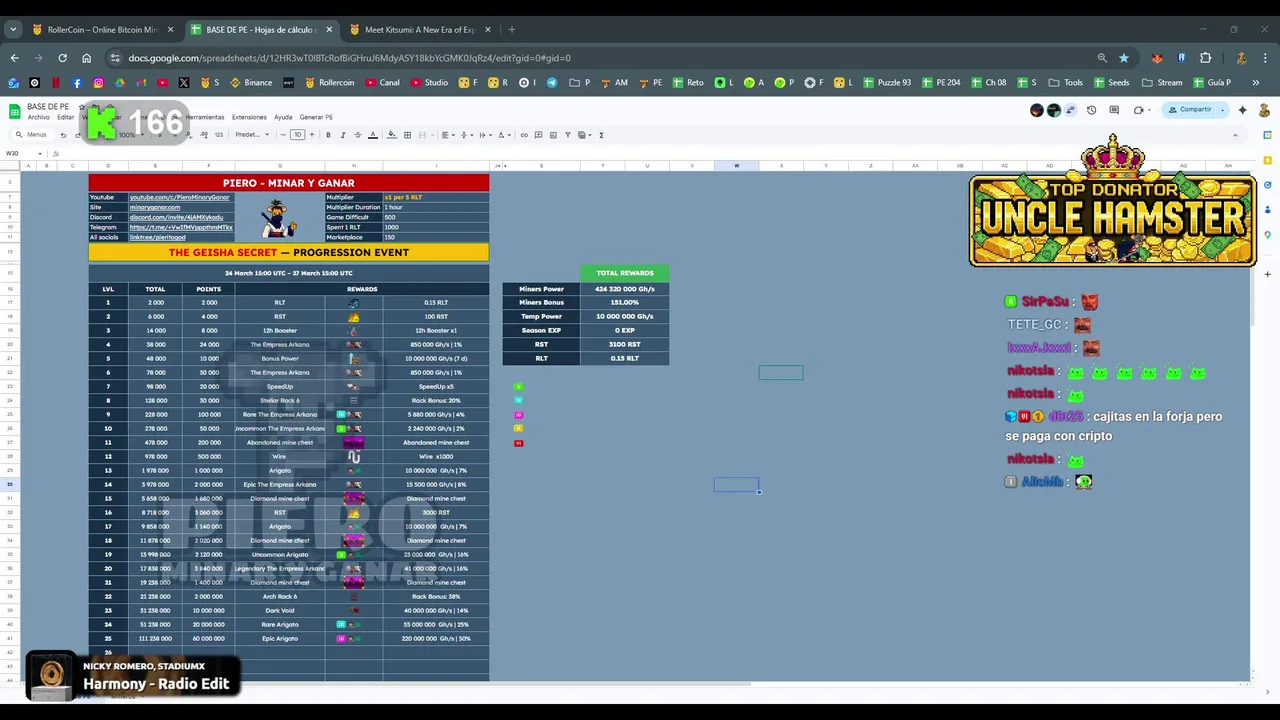Click the create filter icon

click(567, 135)
